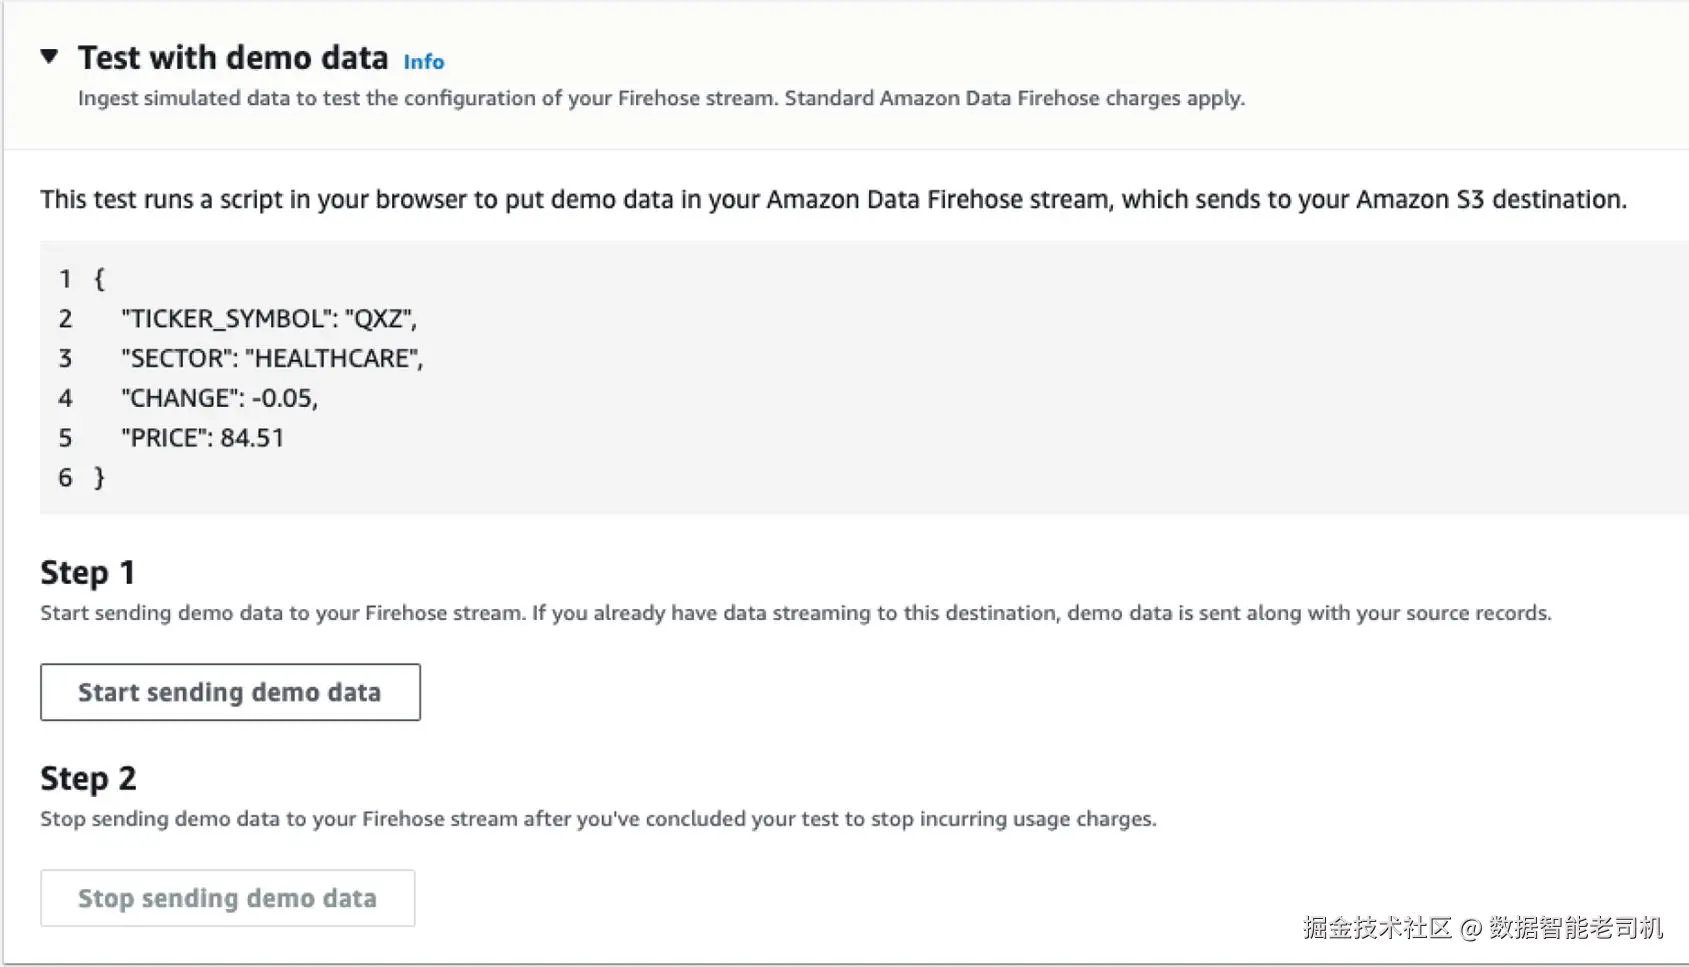1689x967 pixels.
Task: Open the Info link beside the heading
Action: [x=423, y=62]
